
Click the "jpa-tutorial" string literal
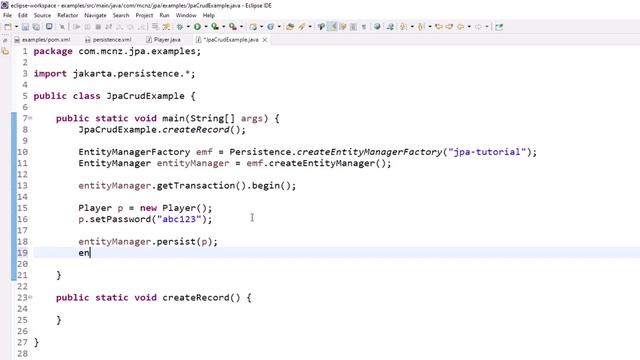coord(487,152)
